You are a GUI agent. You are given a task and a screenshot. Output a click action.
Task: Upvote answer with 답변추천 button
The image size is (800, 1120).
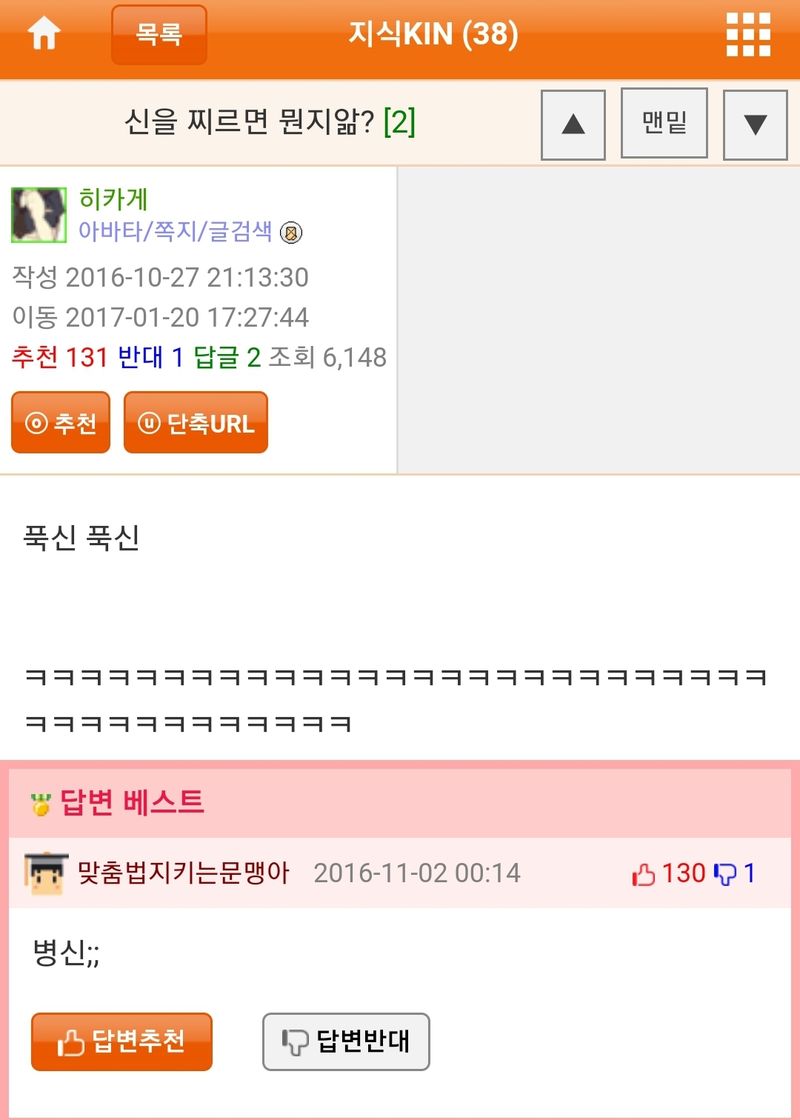point(121,1041)
